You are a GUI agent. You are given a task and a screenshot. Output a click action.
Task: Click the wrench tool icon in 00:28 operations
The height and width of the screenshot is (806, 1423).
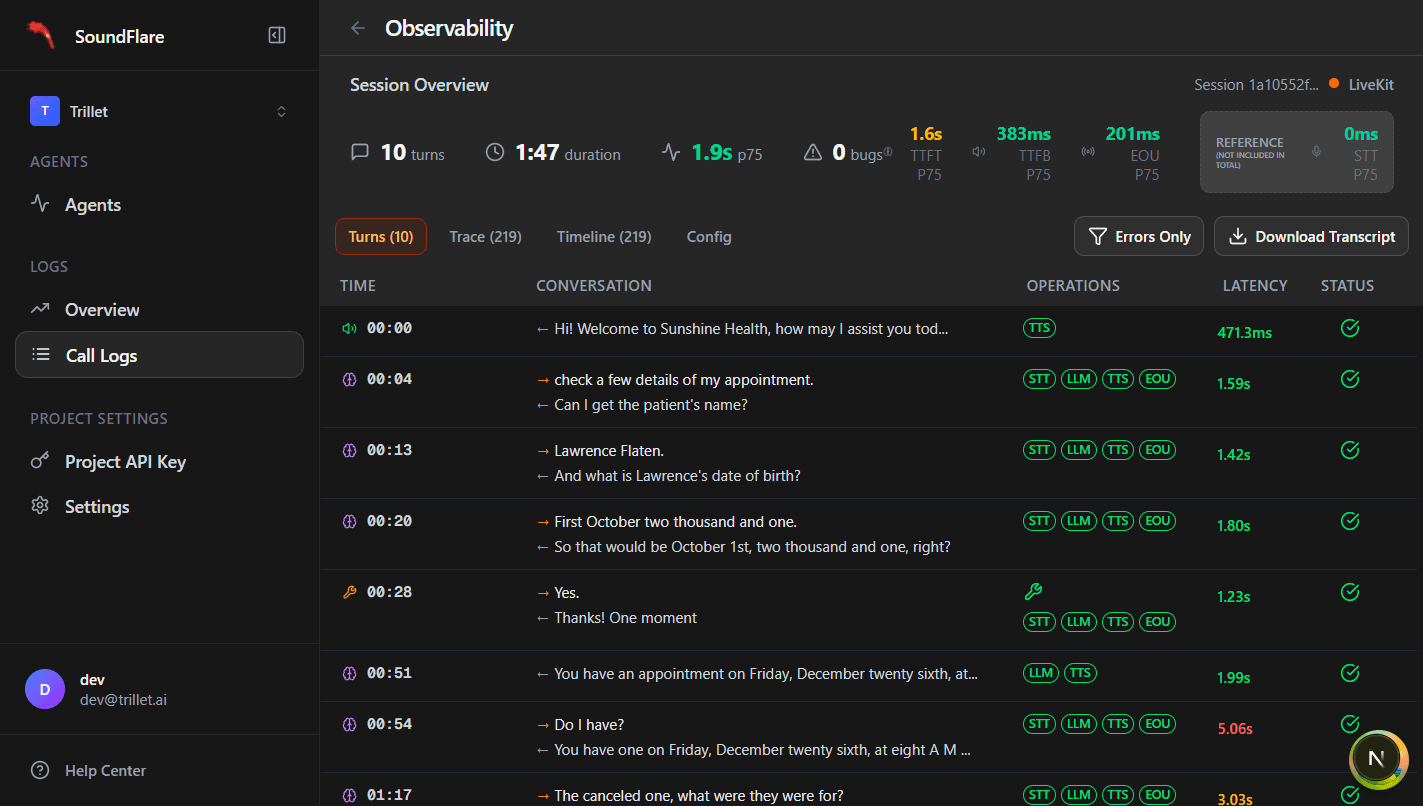pyautogui.click(x=1034, y=592)
